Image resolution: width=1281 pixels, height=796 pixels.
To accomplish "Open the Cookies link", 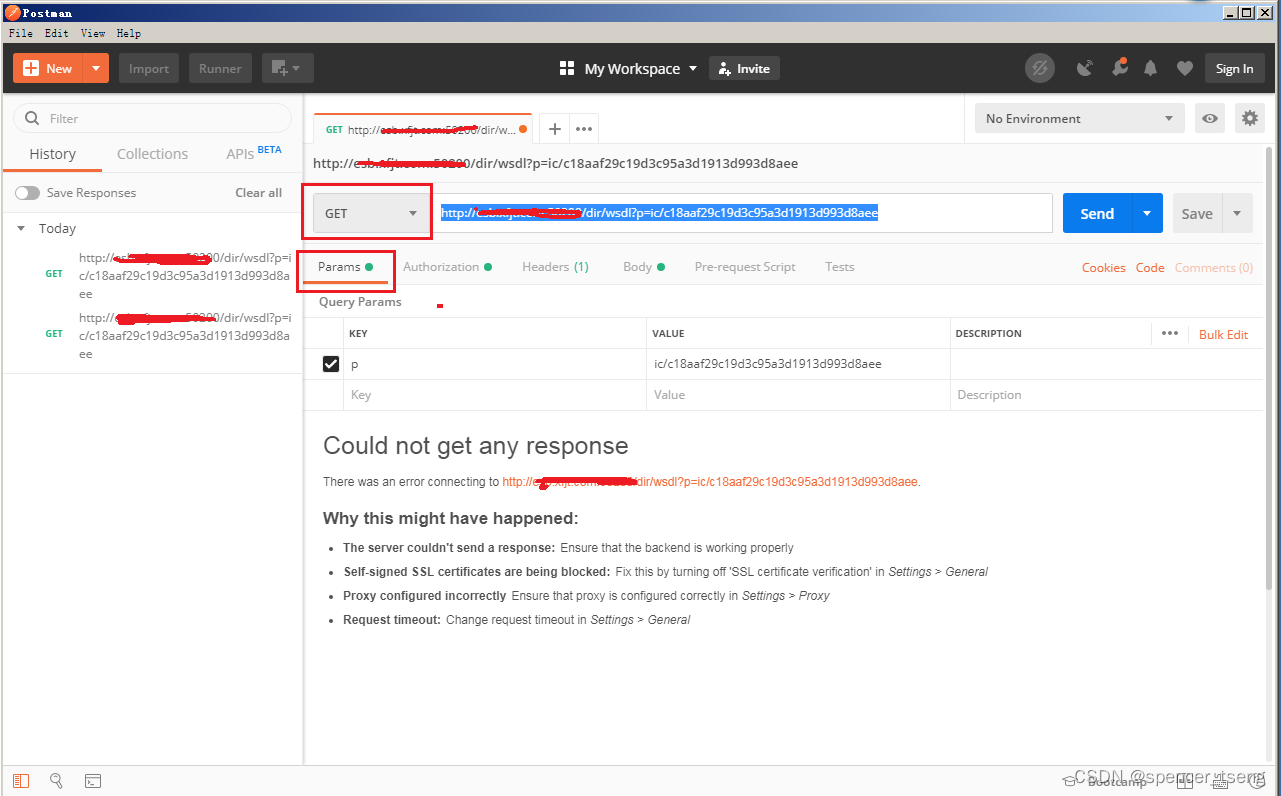I will click(1103, 267).
